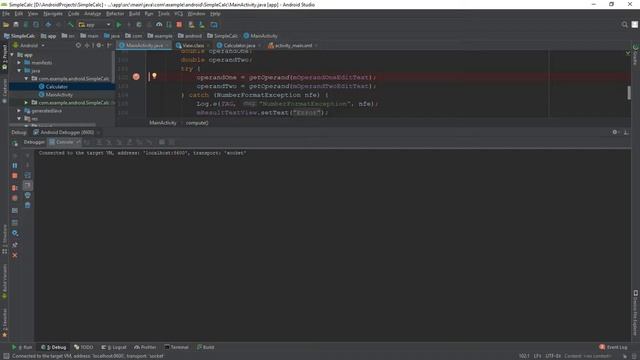Image resolution: width=640 pixels, height=360 pixels.
Task: Click the Save All toolbar icon
Action: click(16, 25)
